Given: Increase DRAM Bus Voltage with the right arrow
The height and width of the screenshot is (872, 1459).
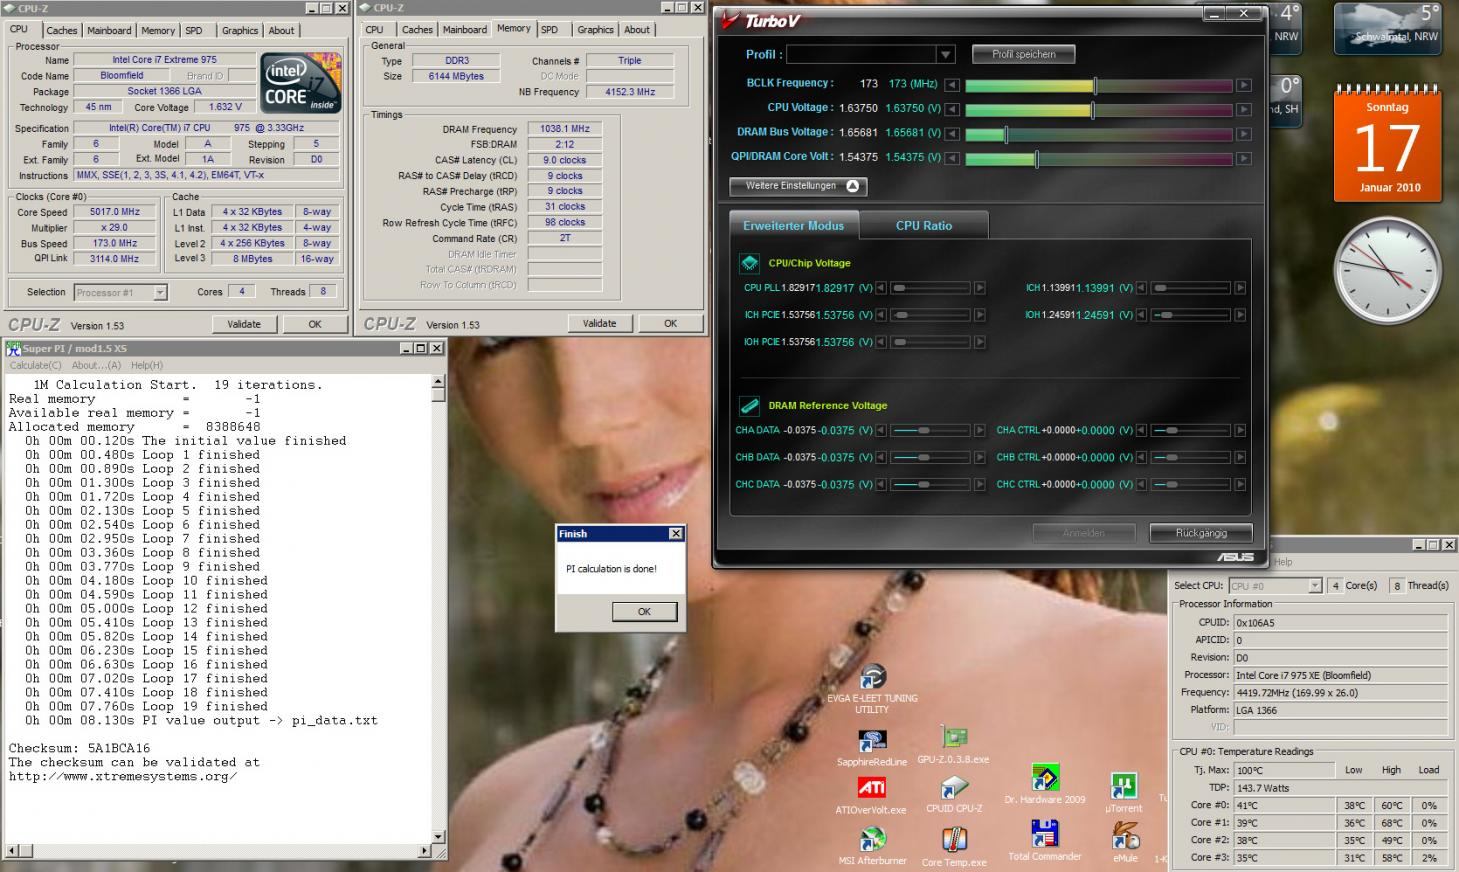Looking at the screenshot, I should point(1244,134).
